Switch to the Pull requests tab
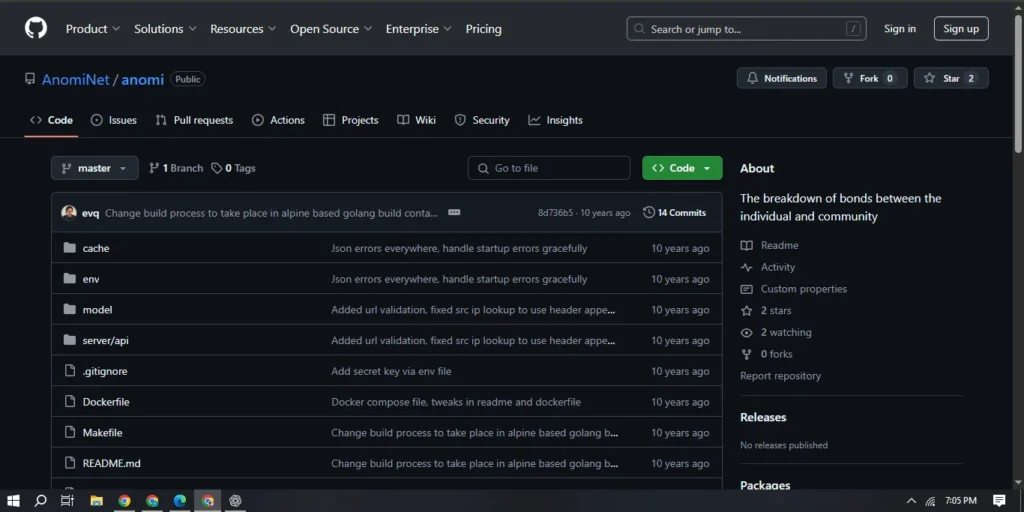The width and height of the screenshot is (1024, 512). [x=194, y=120]
